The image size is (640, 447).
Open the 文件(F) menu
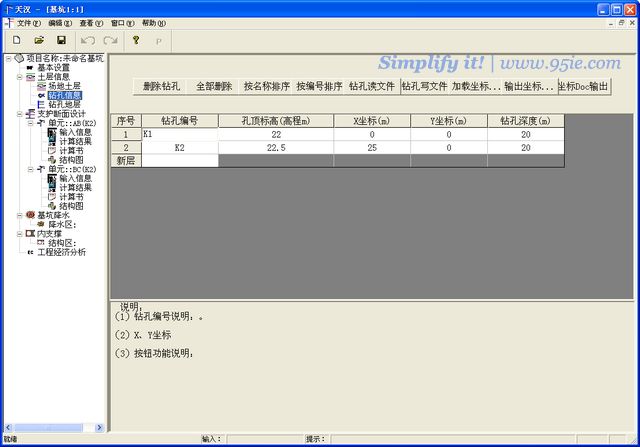click(x=29, y=22)
